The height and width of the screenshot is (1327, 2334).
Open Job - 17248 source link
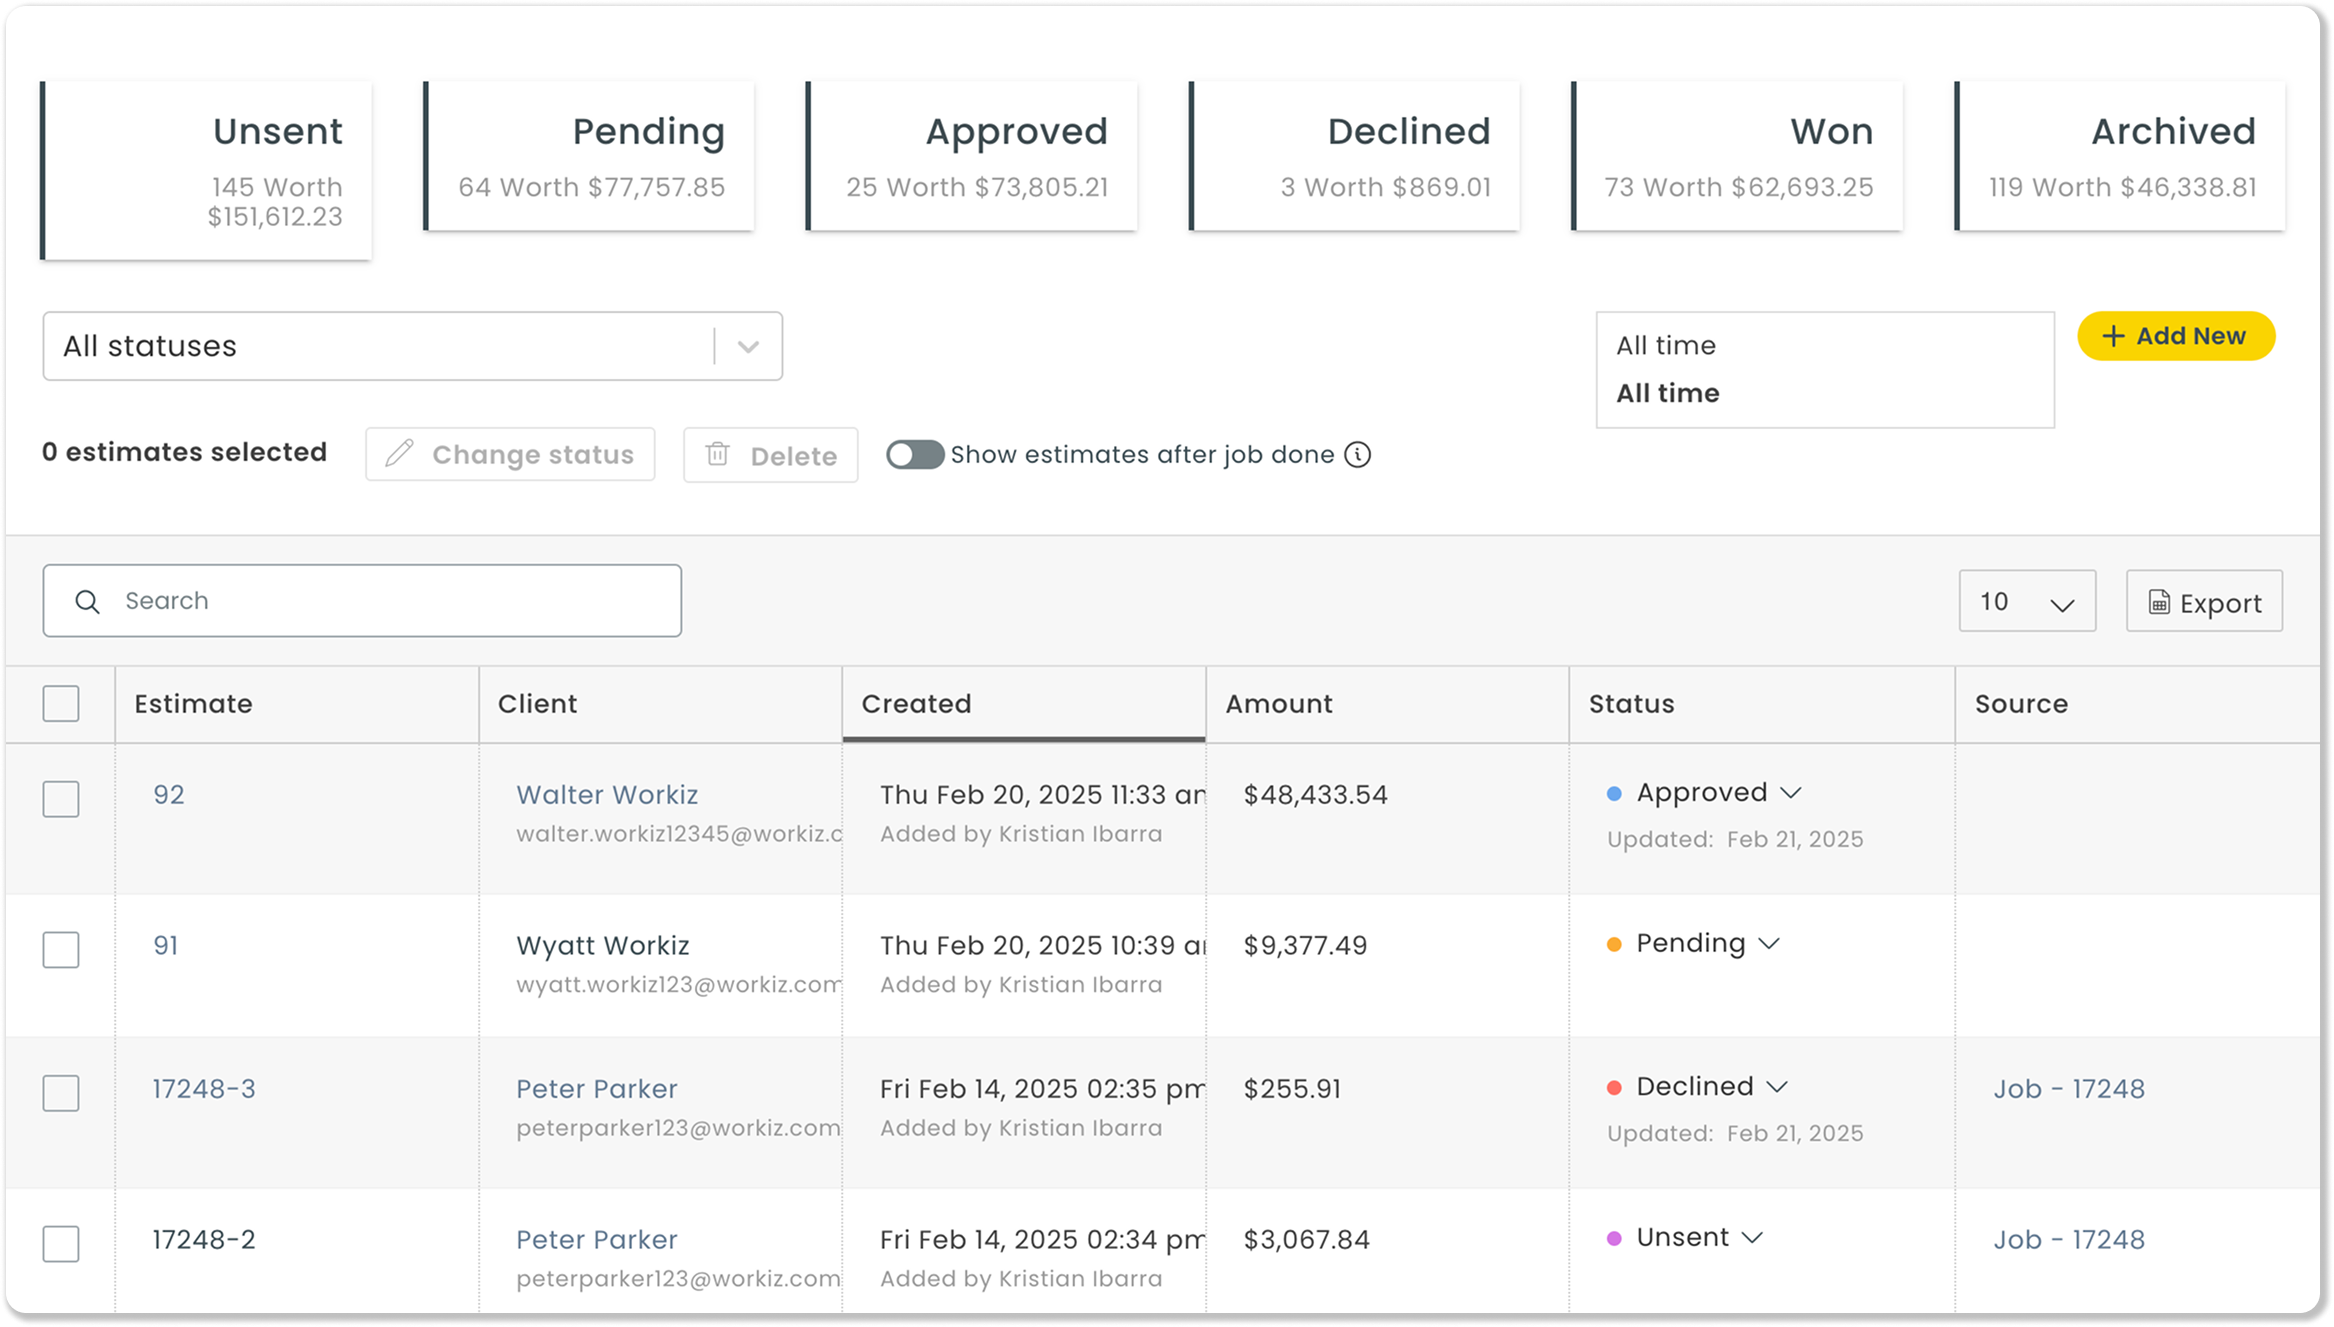(x=2069, y=1089)
